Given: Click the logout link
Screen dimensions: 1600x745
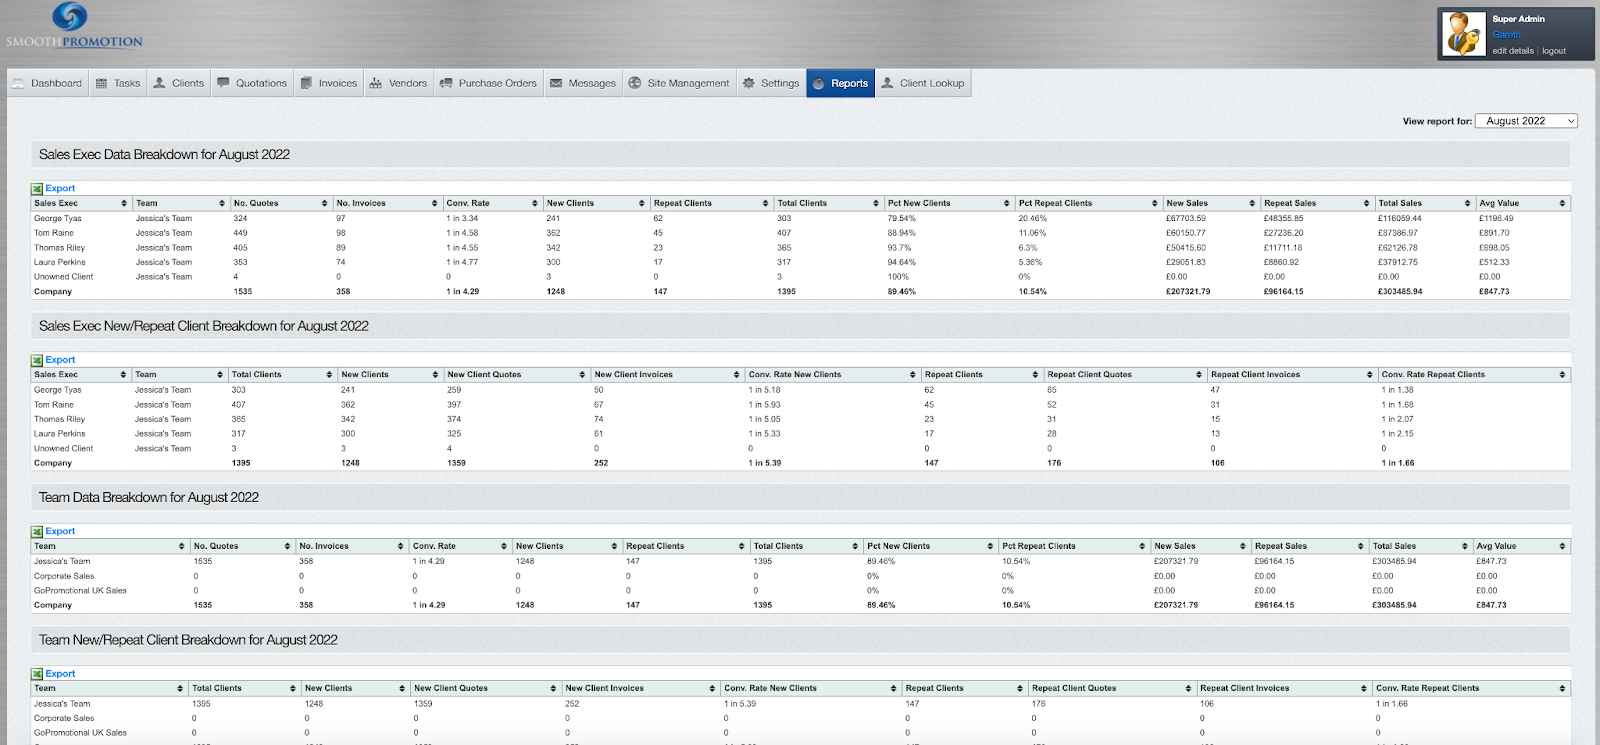Looking at the screenshot, I should click(1554, 51).
